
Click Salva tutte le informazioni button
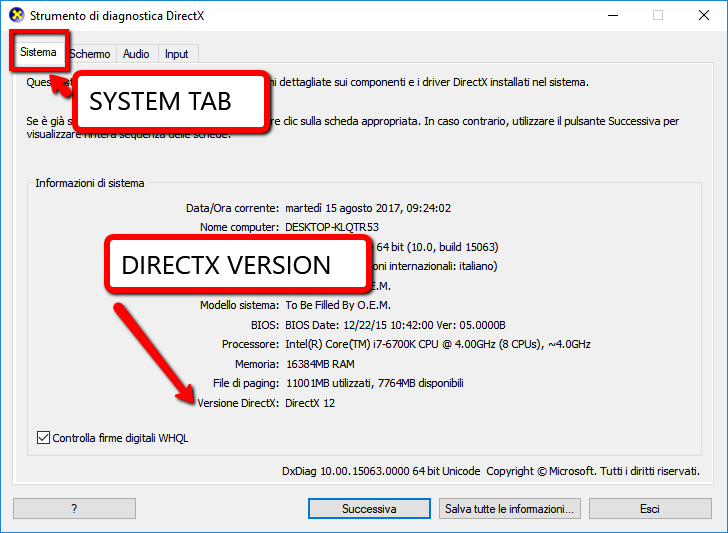pos(509,509)
